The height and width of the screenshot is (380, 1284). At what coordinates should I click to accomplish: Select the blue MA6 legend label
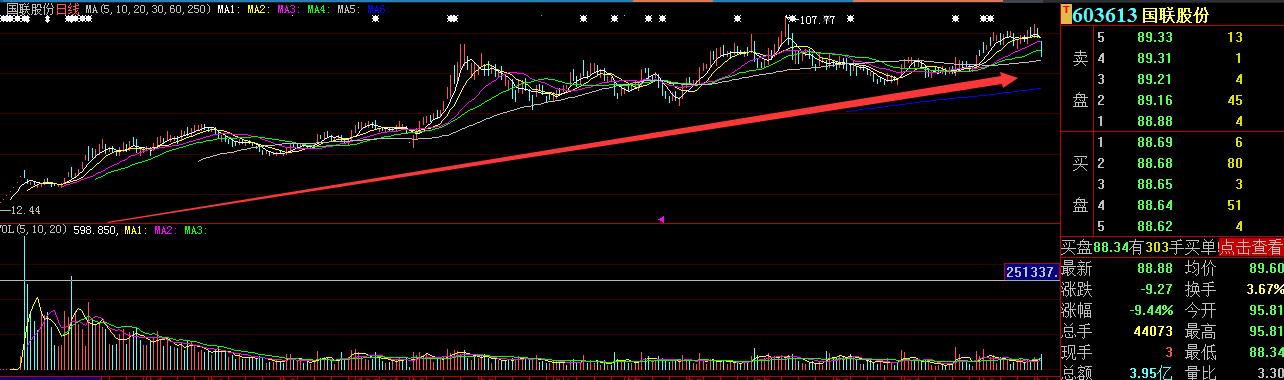[x=377, y=8]
